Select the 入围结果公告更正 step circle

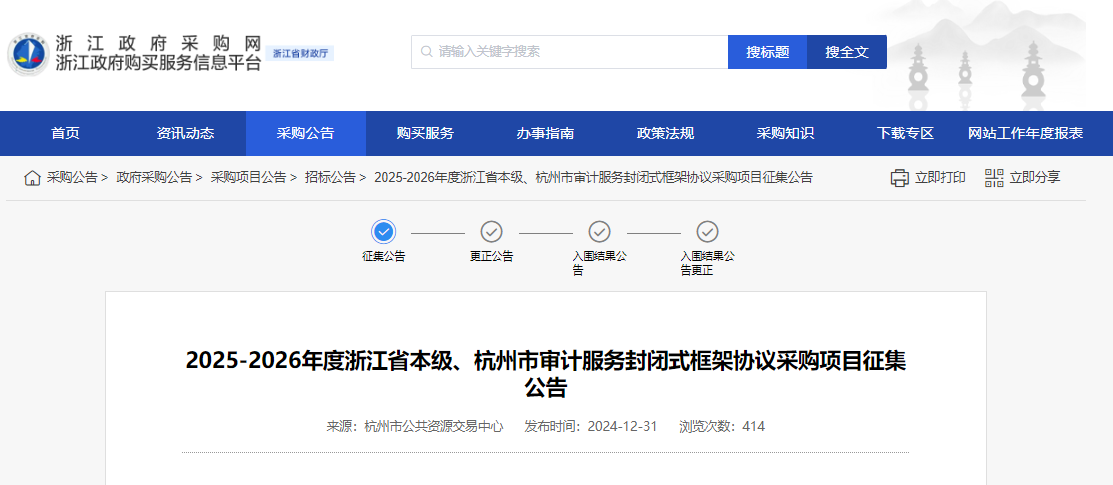tap(707, 232)
